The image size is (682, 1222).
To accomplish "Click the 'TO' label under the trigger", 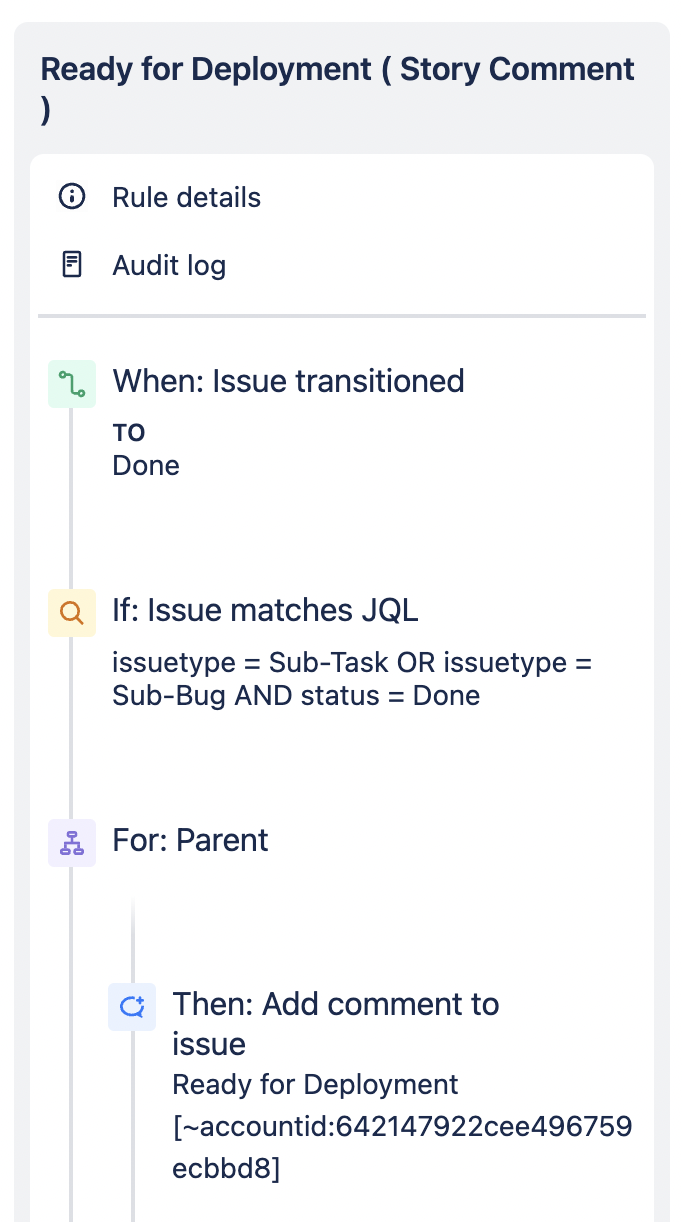I will click(x=129, y=433).
